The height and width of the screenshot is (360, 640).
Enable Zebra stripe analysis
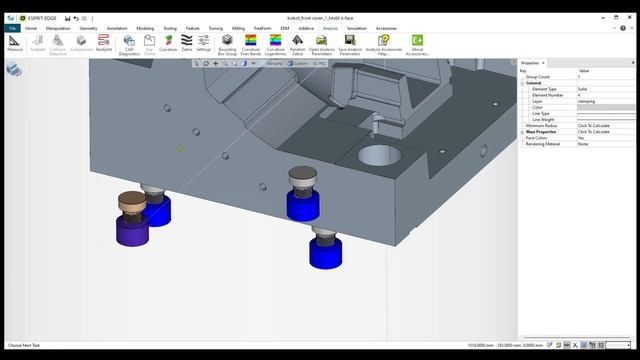[187, 43]
